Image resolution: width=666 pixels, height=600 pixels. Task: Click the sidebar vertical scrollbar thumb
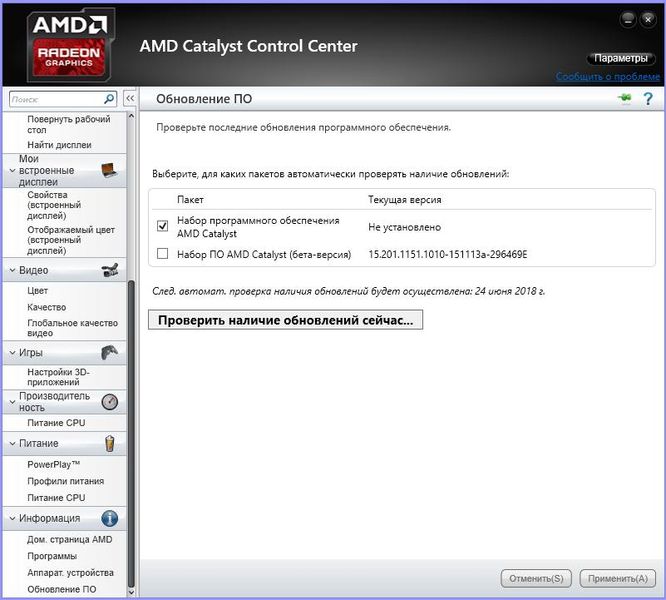[131, 433]
